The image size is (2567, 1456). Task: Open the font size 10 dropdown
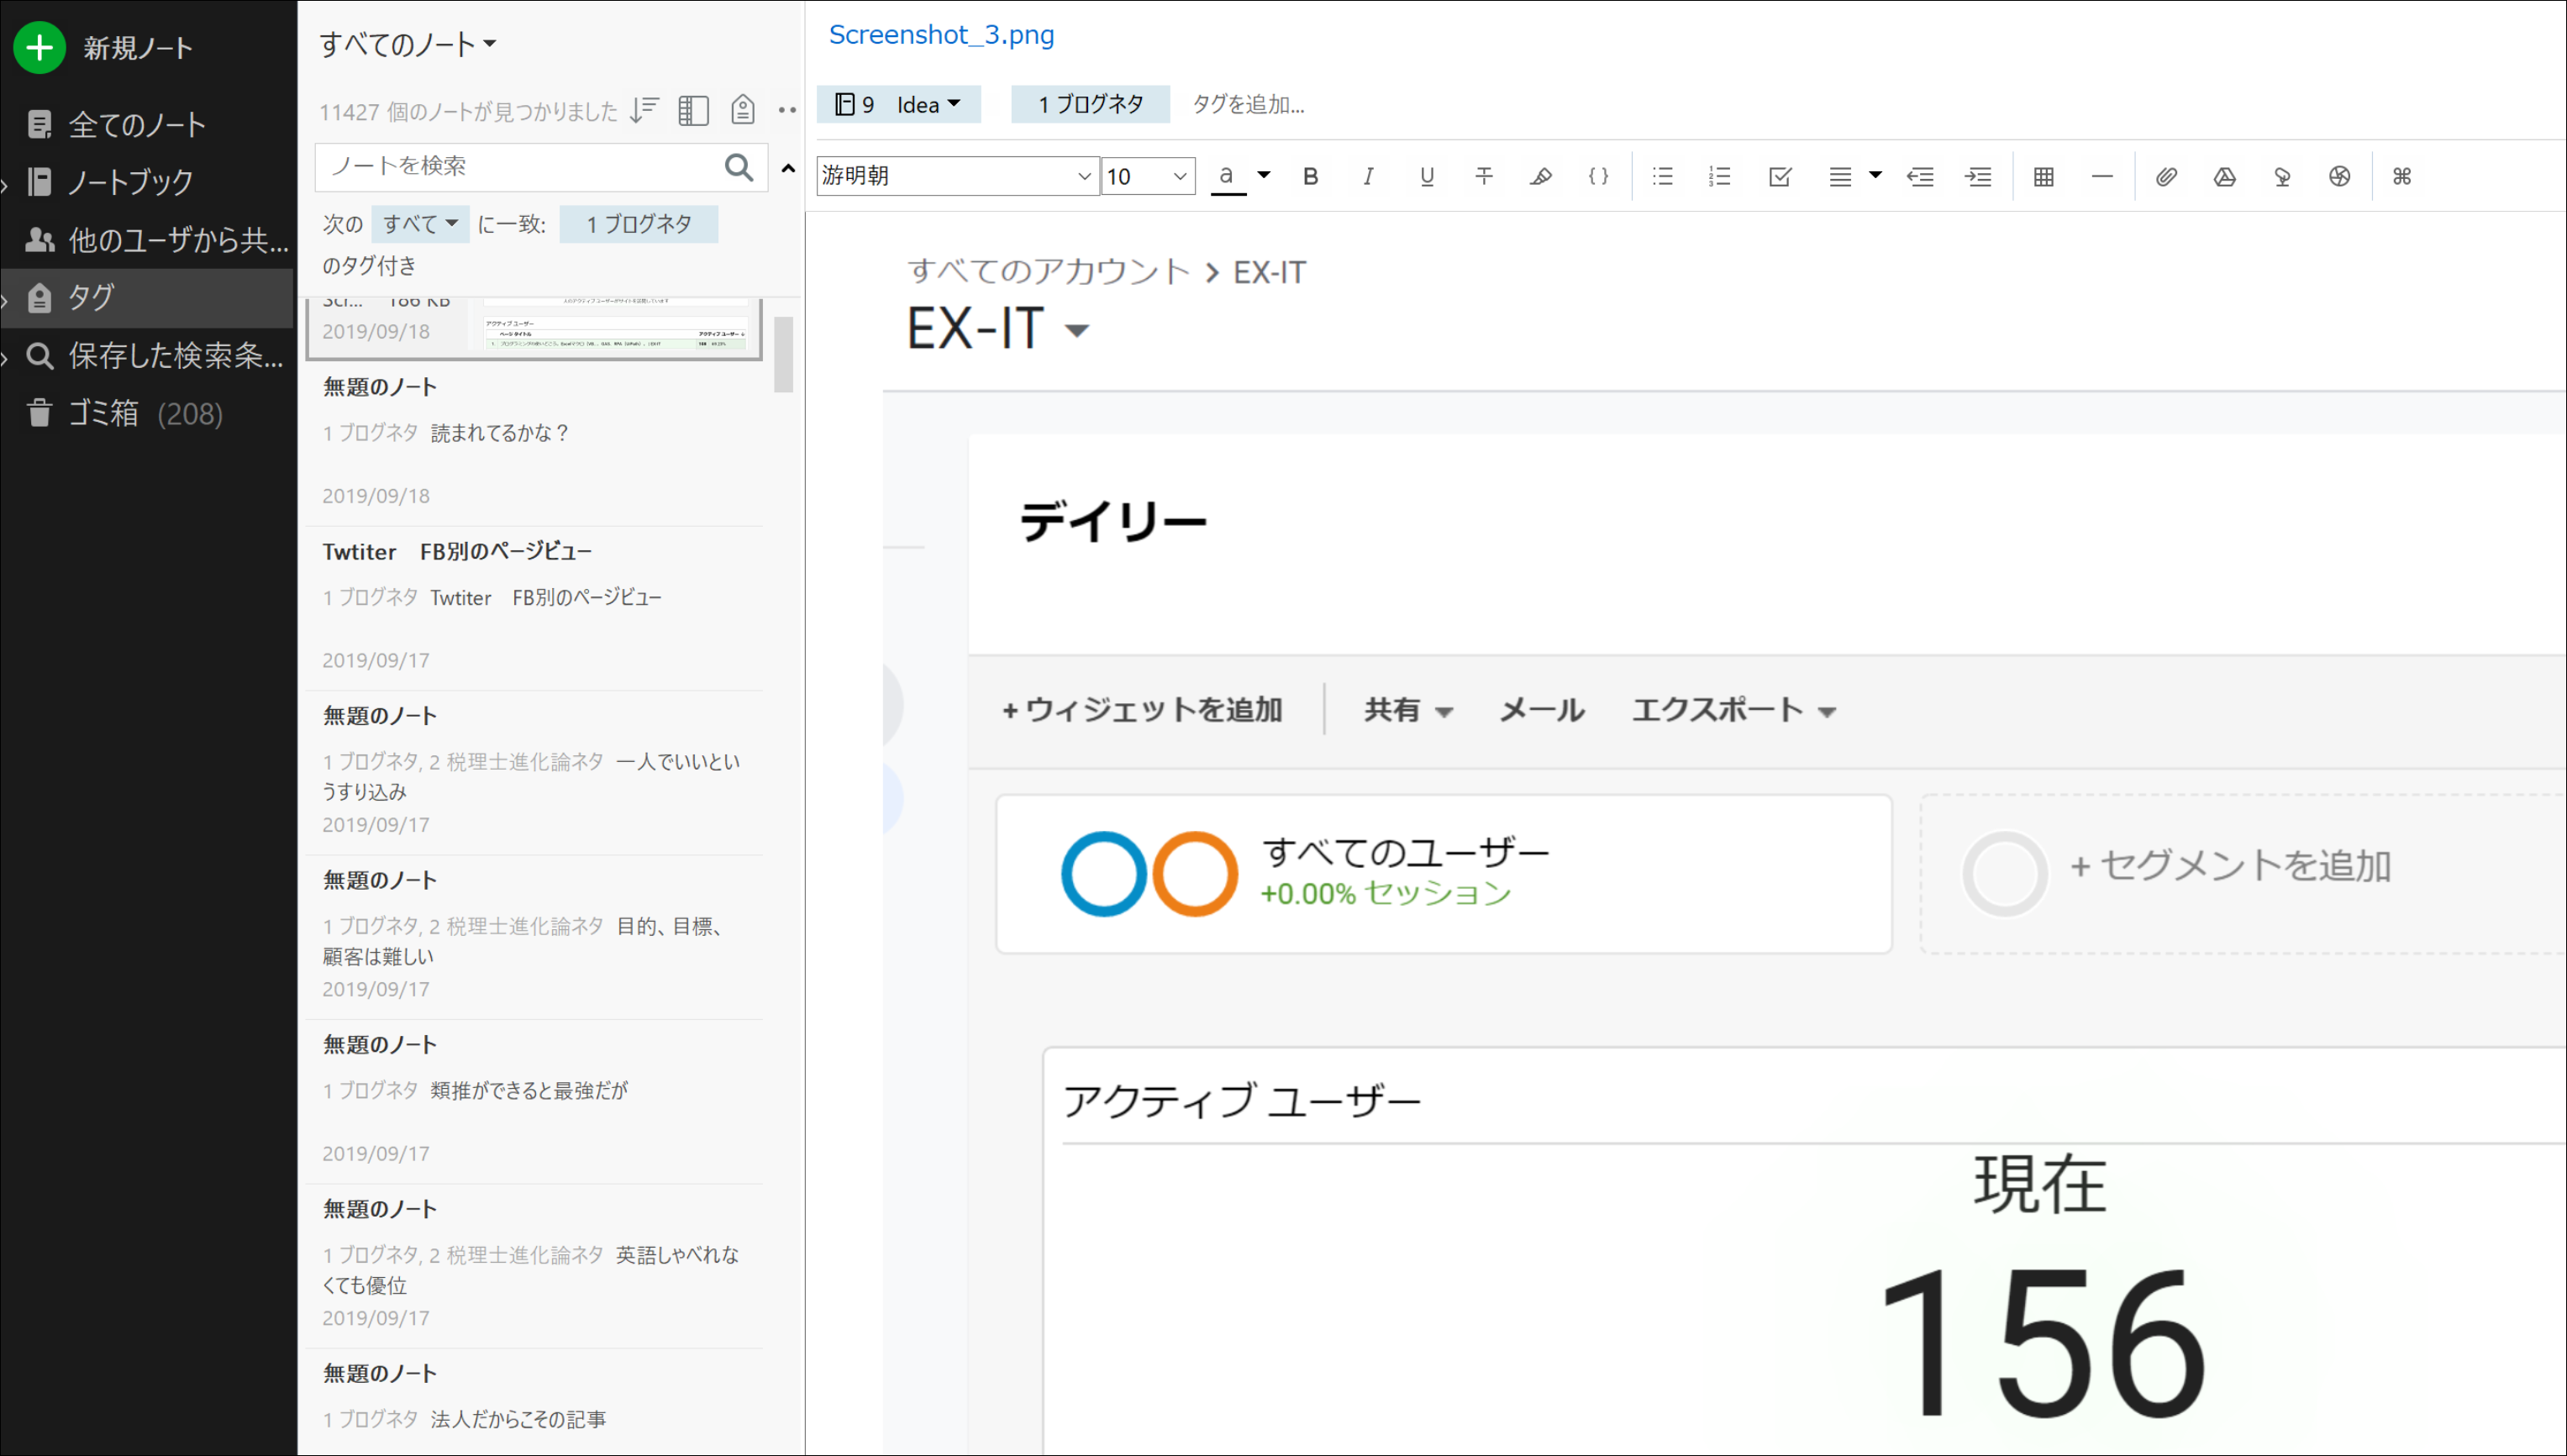(1148, 176)
